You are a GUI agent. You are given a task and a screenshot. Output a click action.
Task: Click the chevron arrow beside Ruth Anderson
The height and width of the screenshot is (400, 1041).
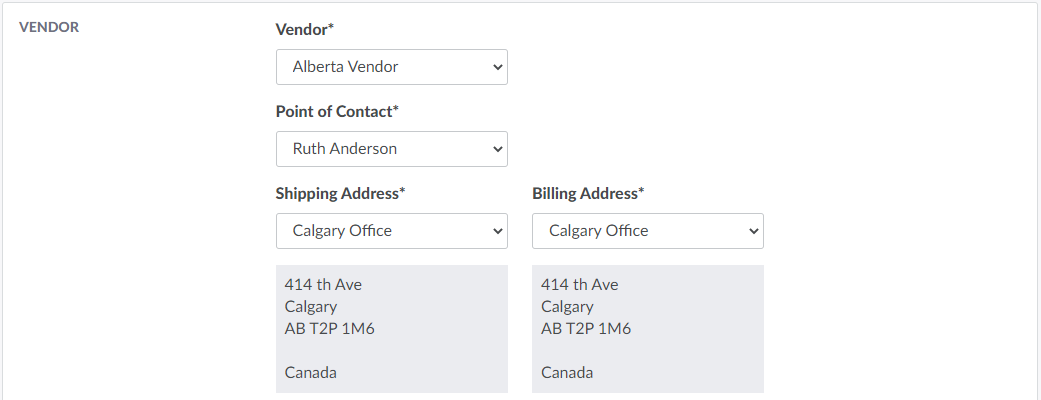pos(498,149)
